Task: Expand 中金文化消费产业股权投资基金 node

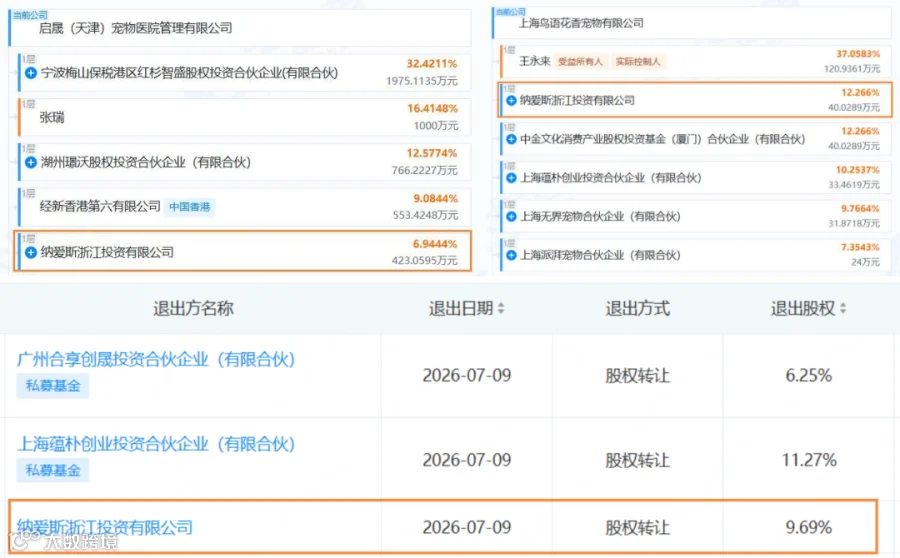Action: (x=511, y=140)
